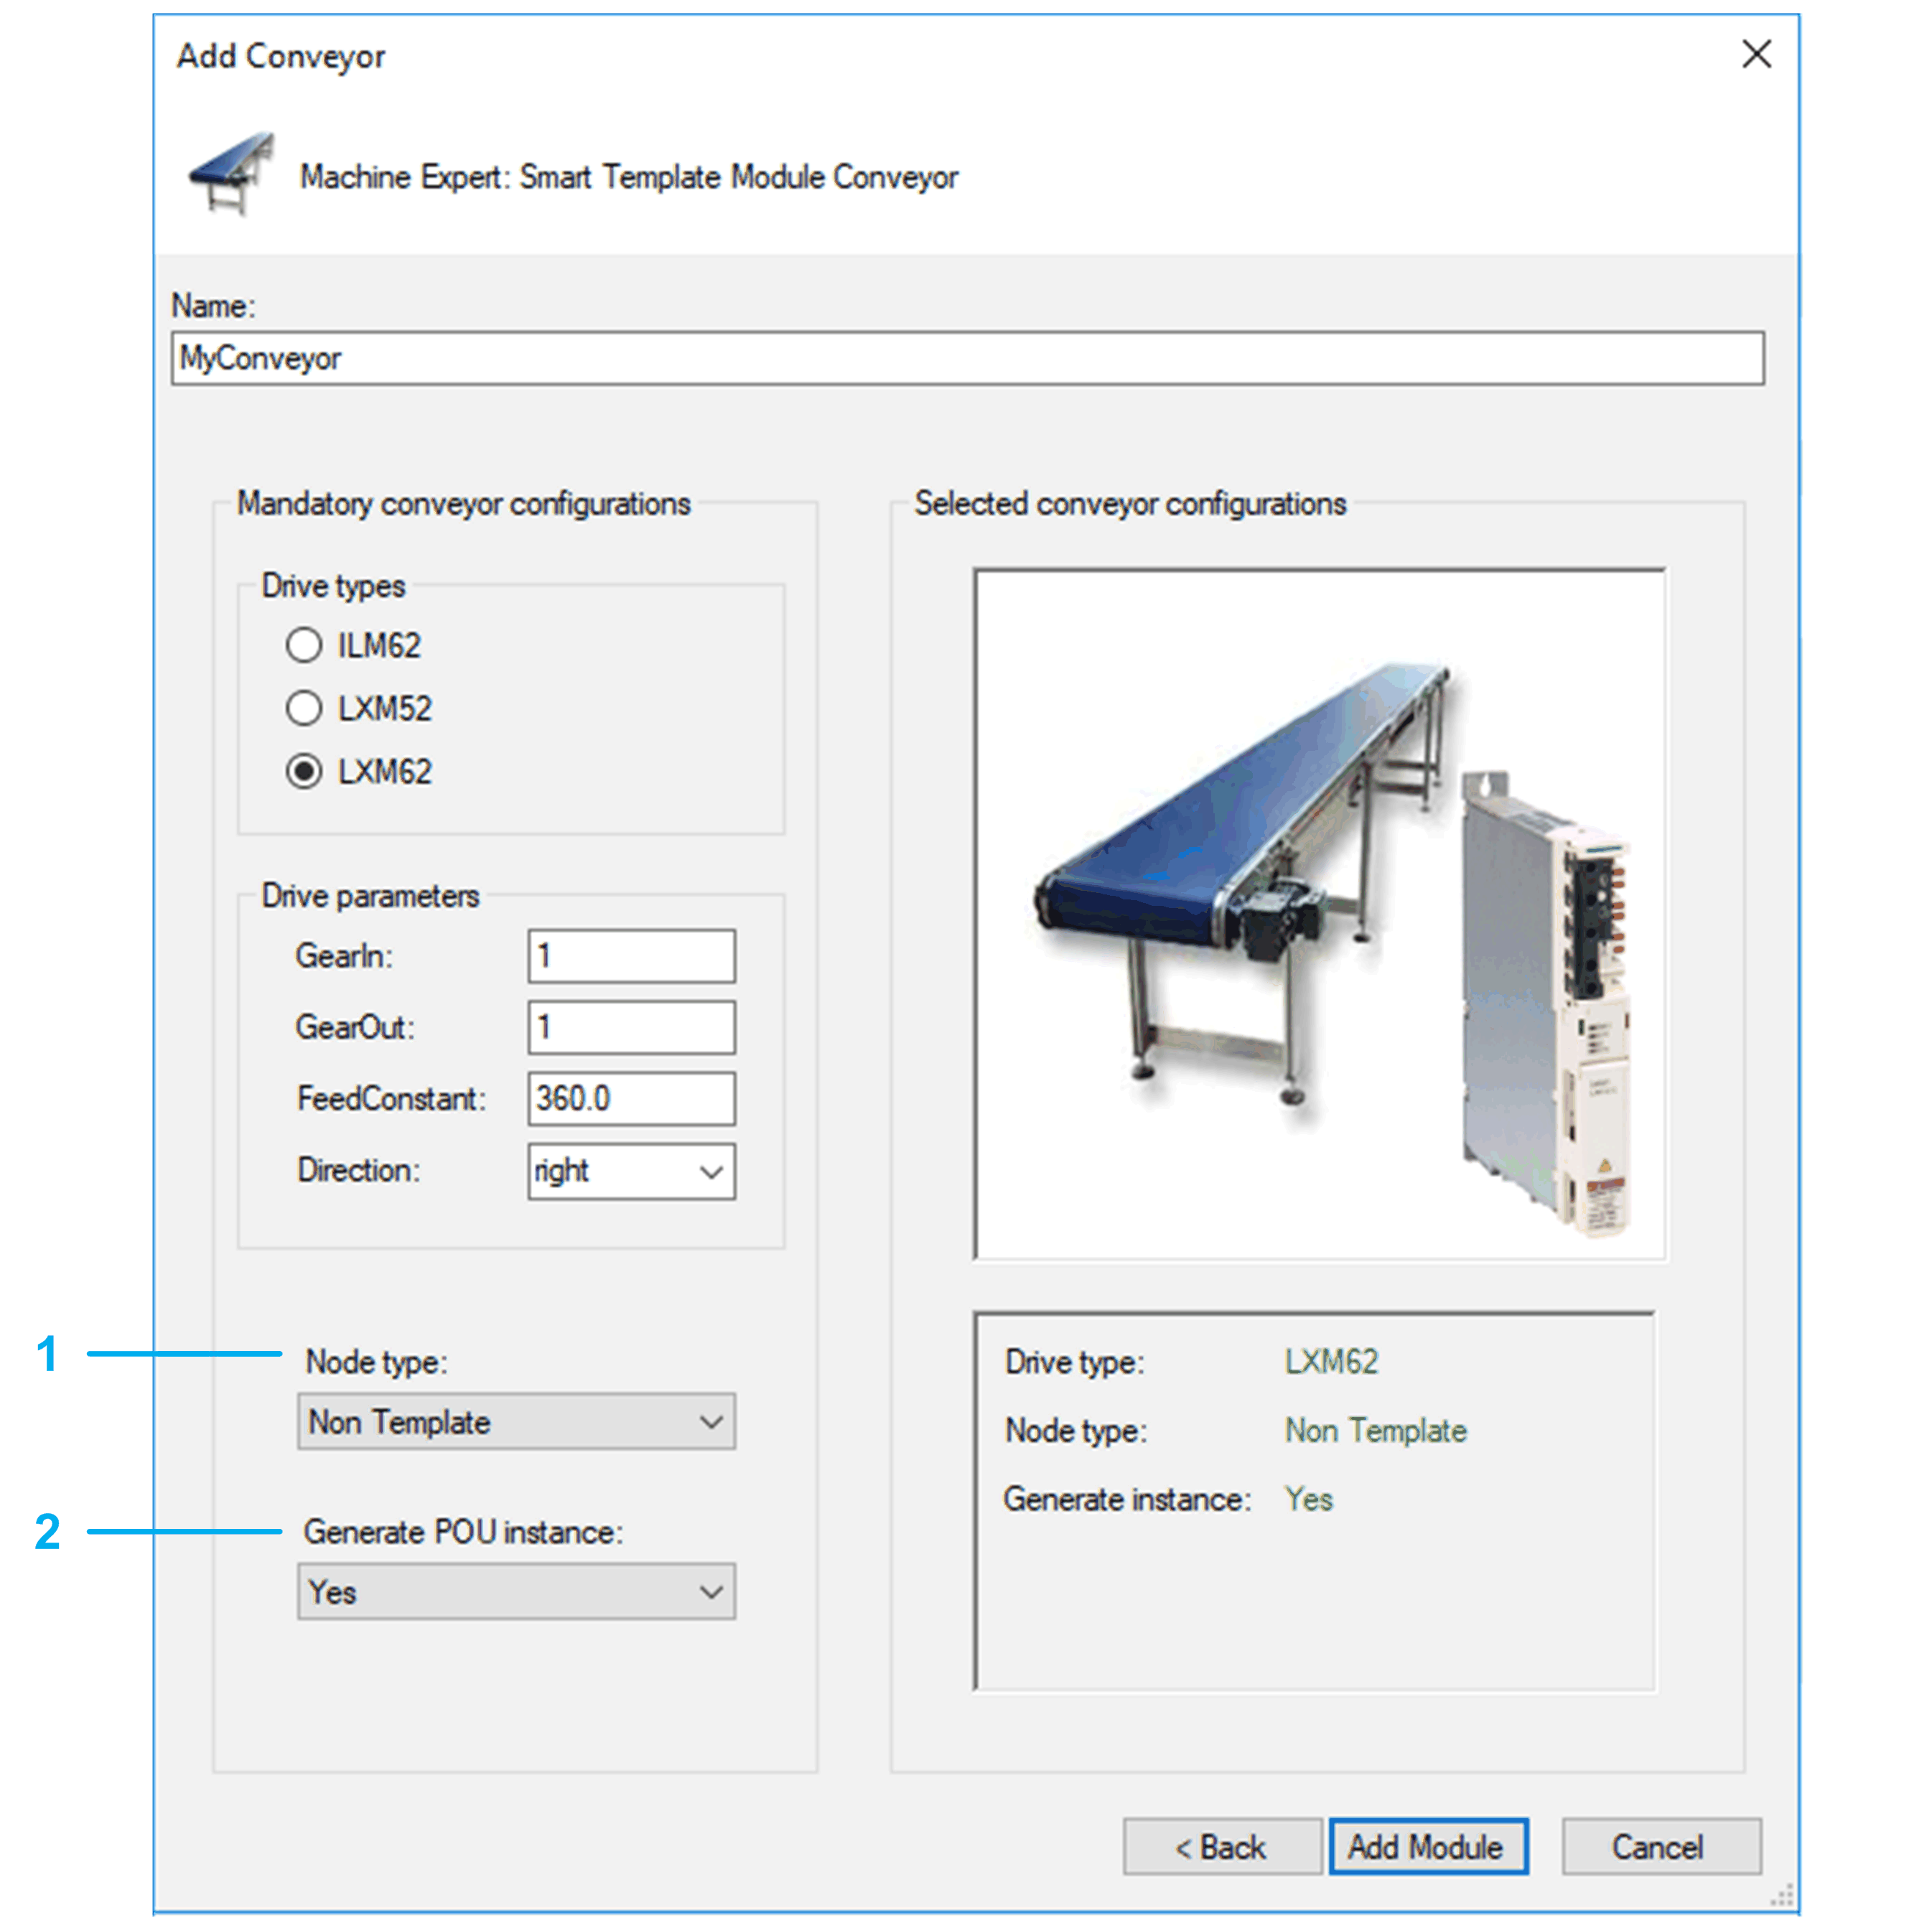Focus the GearIn input box
Image resolution: width=1932 pixels, height=1918 pixels.
[x=630, y=956]
